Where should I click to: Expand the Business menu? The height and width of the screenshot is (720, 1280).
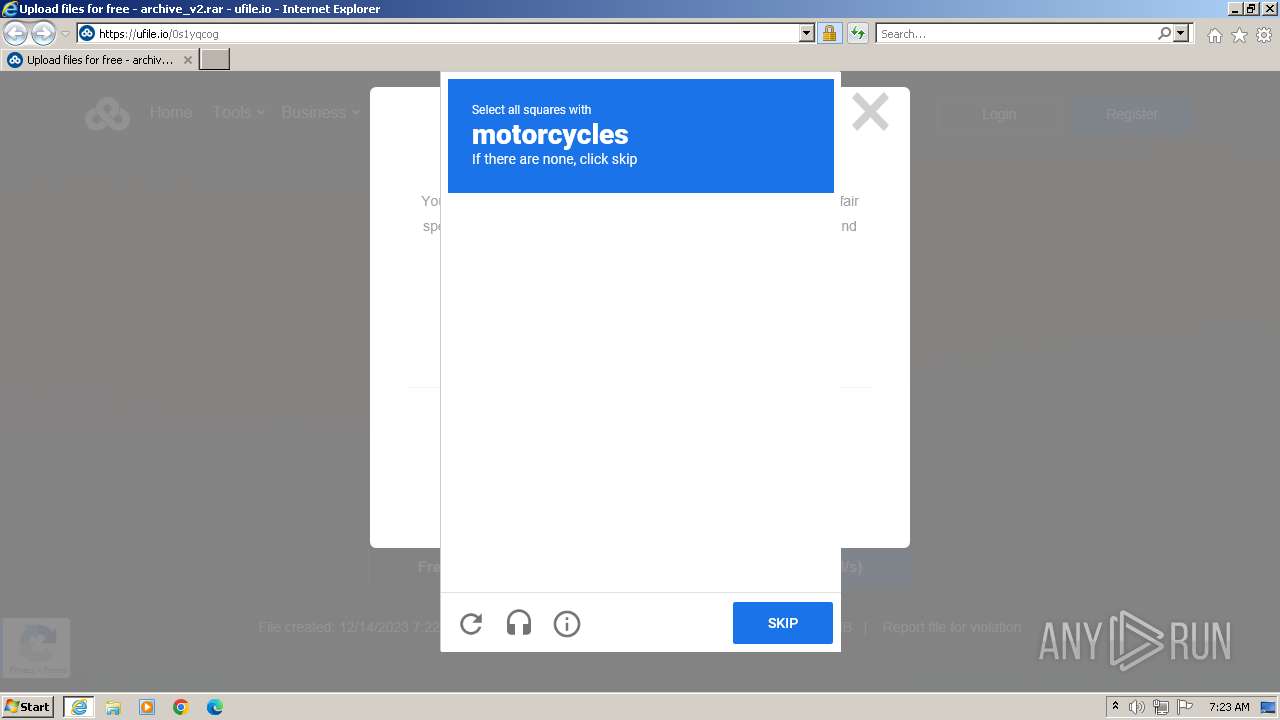[x=321, y=112]
